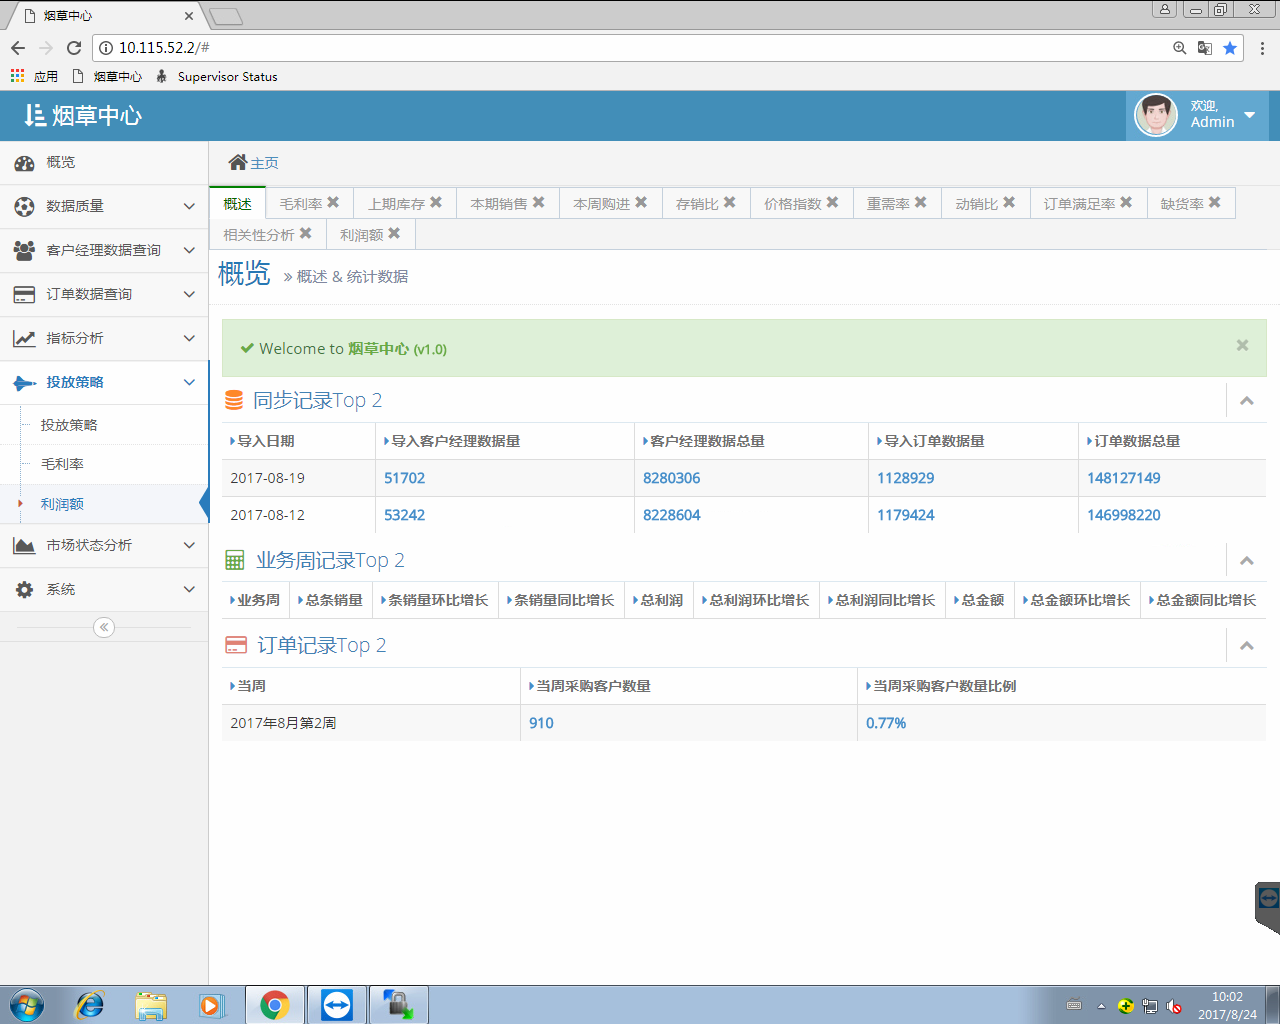Click the bookmark star in address bar
1280x1024 pixels.
pos(1230,48)
